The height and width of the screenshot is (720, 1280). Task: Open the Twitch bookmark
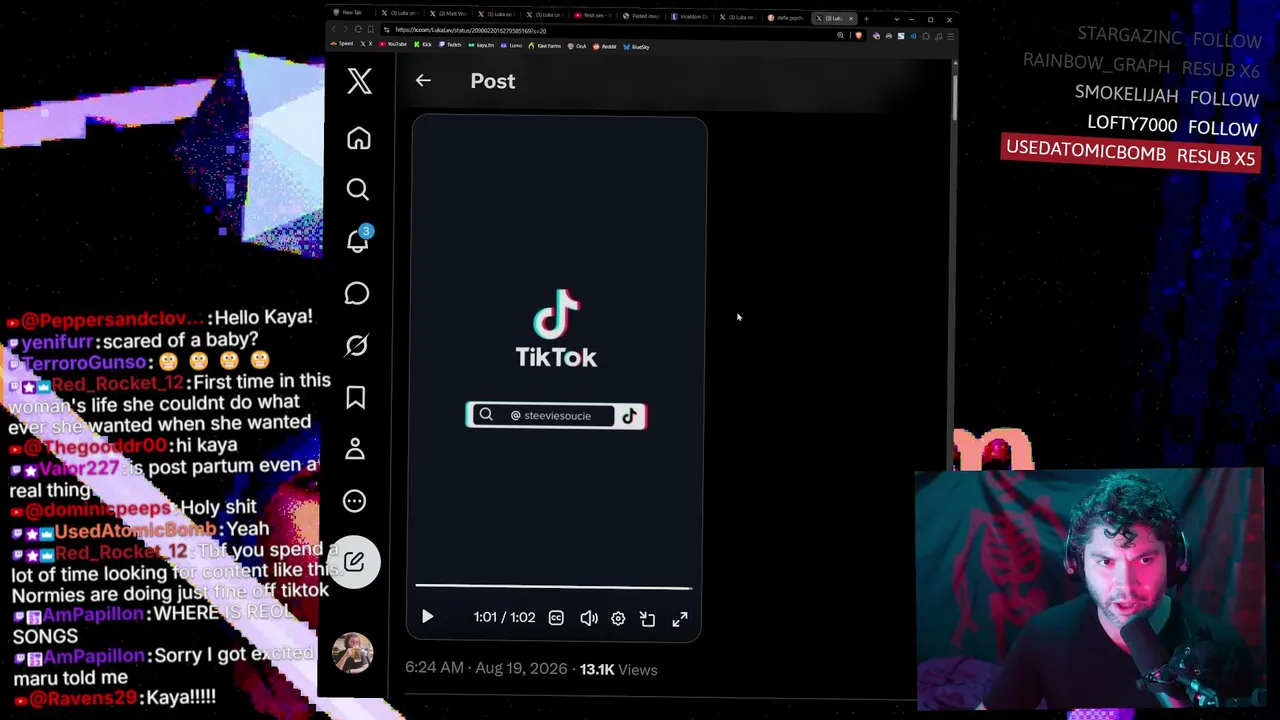[x=451, y=45]
